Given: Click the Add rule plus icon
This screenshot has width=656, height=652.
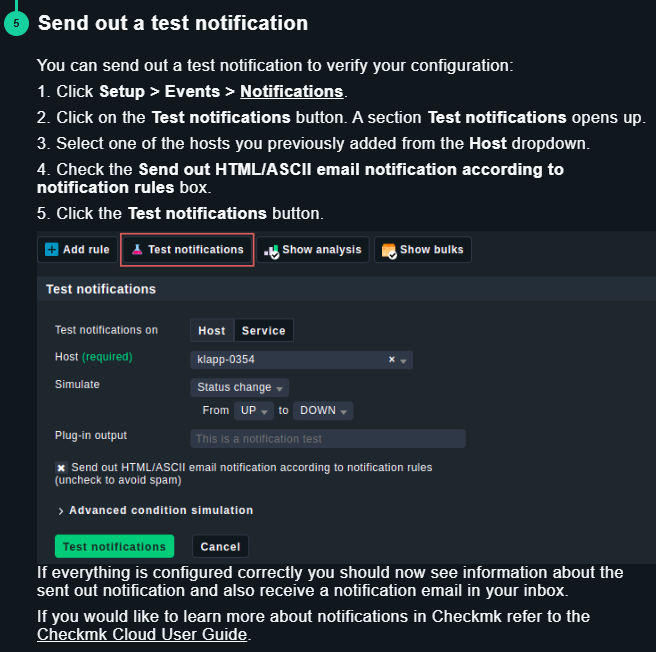Looking at the screenshot, I should [x=52, y=250].
